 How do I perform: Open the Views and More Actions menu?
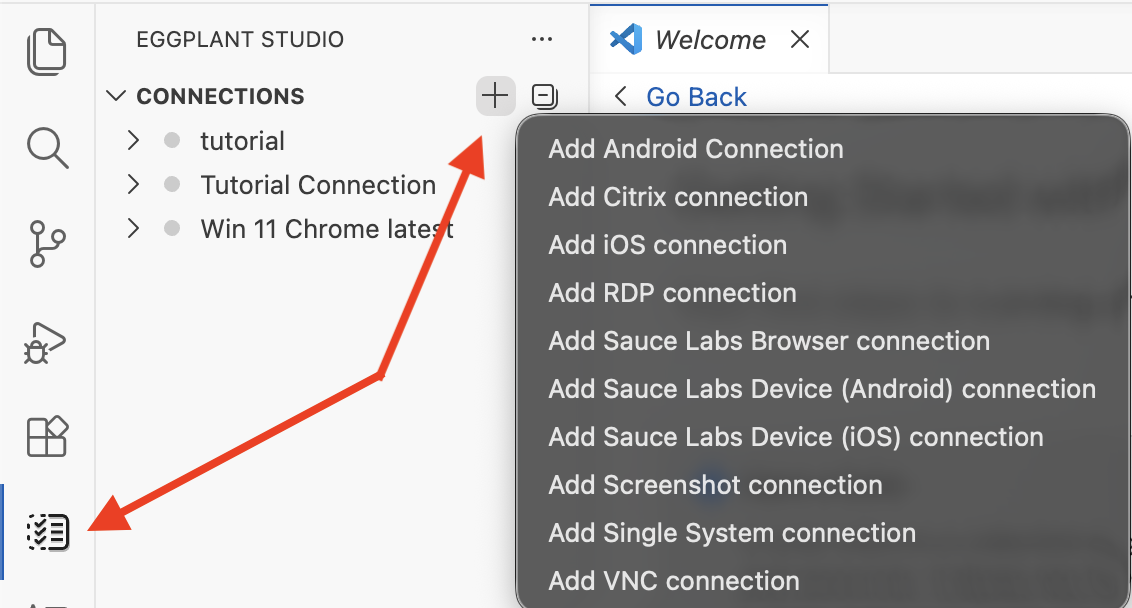pyautogui.click(x=542, y=39)
